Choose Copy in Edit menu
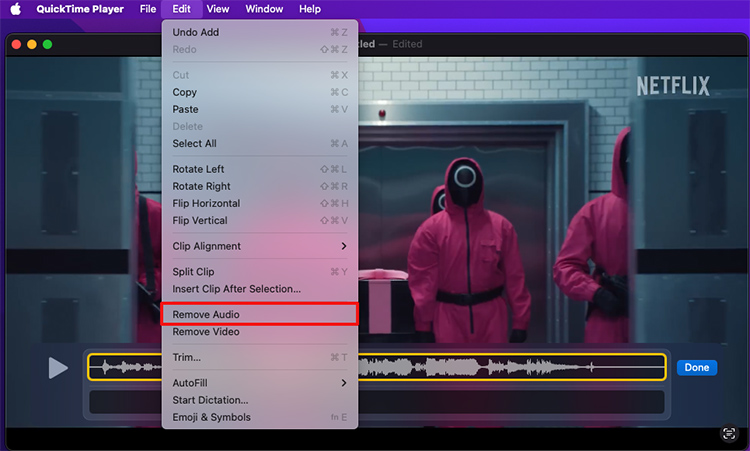This screenshot has height=451, width=750. point(260,92)
